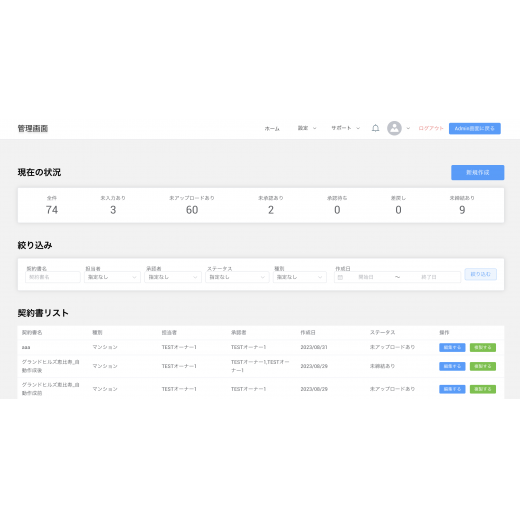This screenshot has width=520, height=520.
Task: Open the サポート menu in header
Action: (x=345, y=128)
